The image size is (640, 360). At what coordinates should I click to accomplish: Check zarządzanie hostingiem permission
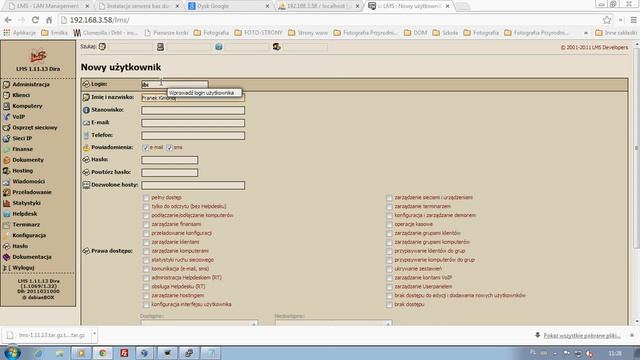[x=146, y=296]
